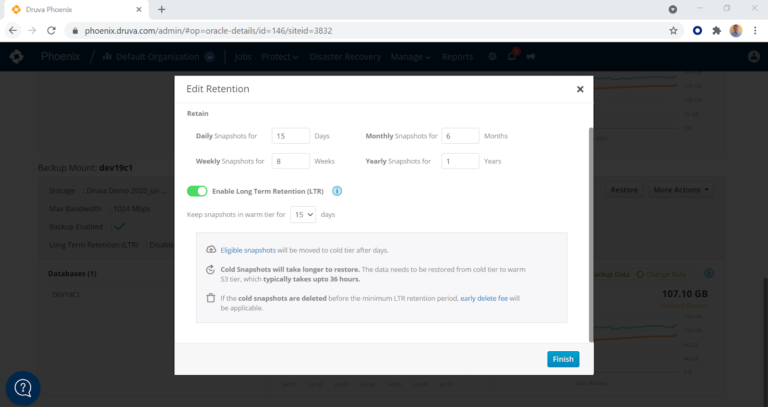Open warm tier days dropdown
The image size is (768, 407).
coord(303,214)
